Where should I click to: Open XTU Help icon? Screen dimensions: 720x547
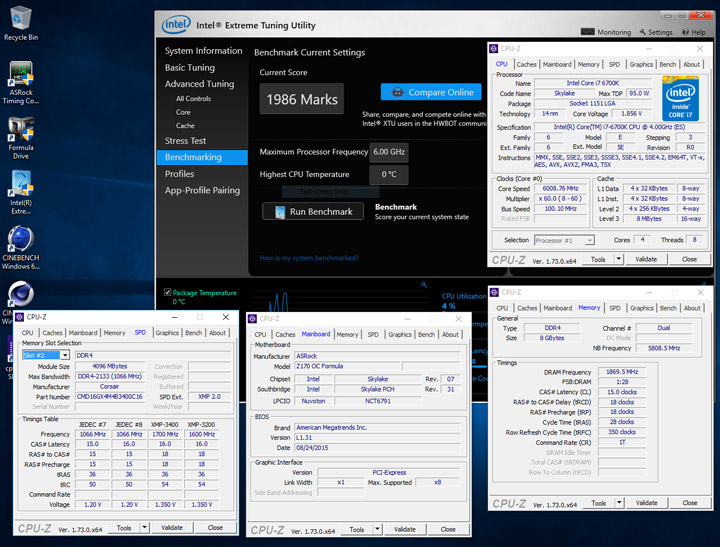pos(685,32)
